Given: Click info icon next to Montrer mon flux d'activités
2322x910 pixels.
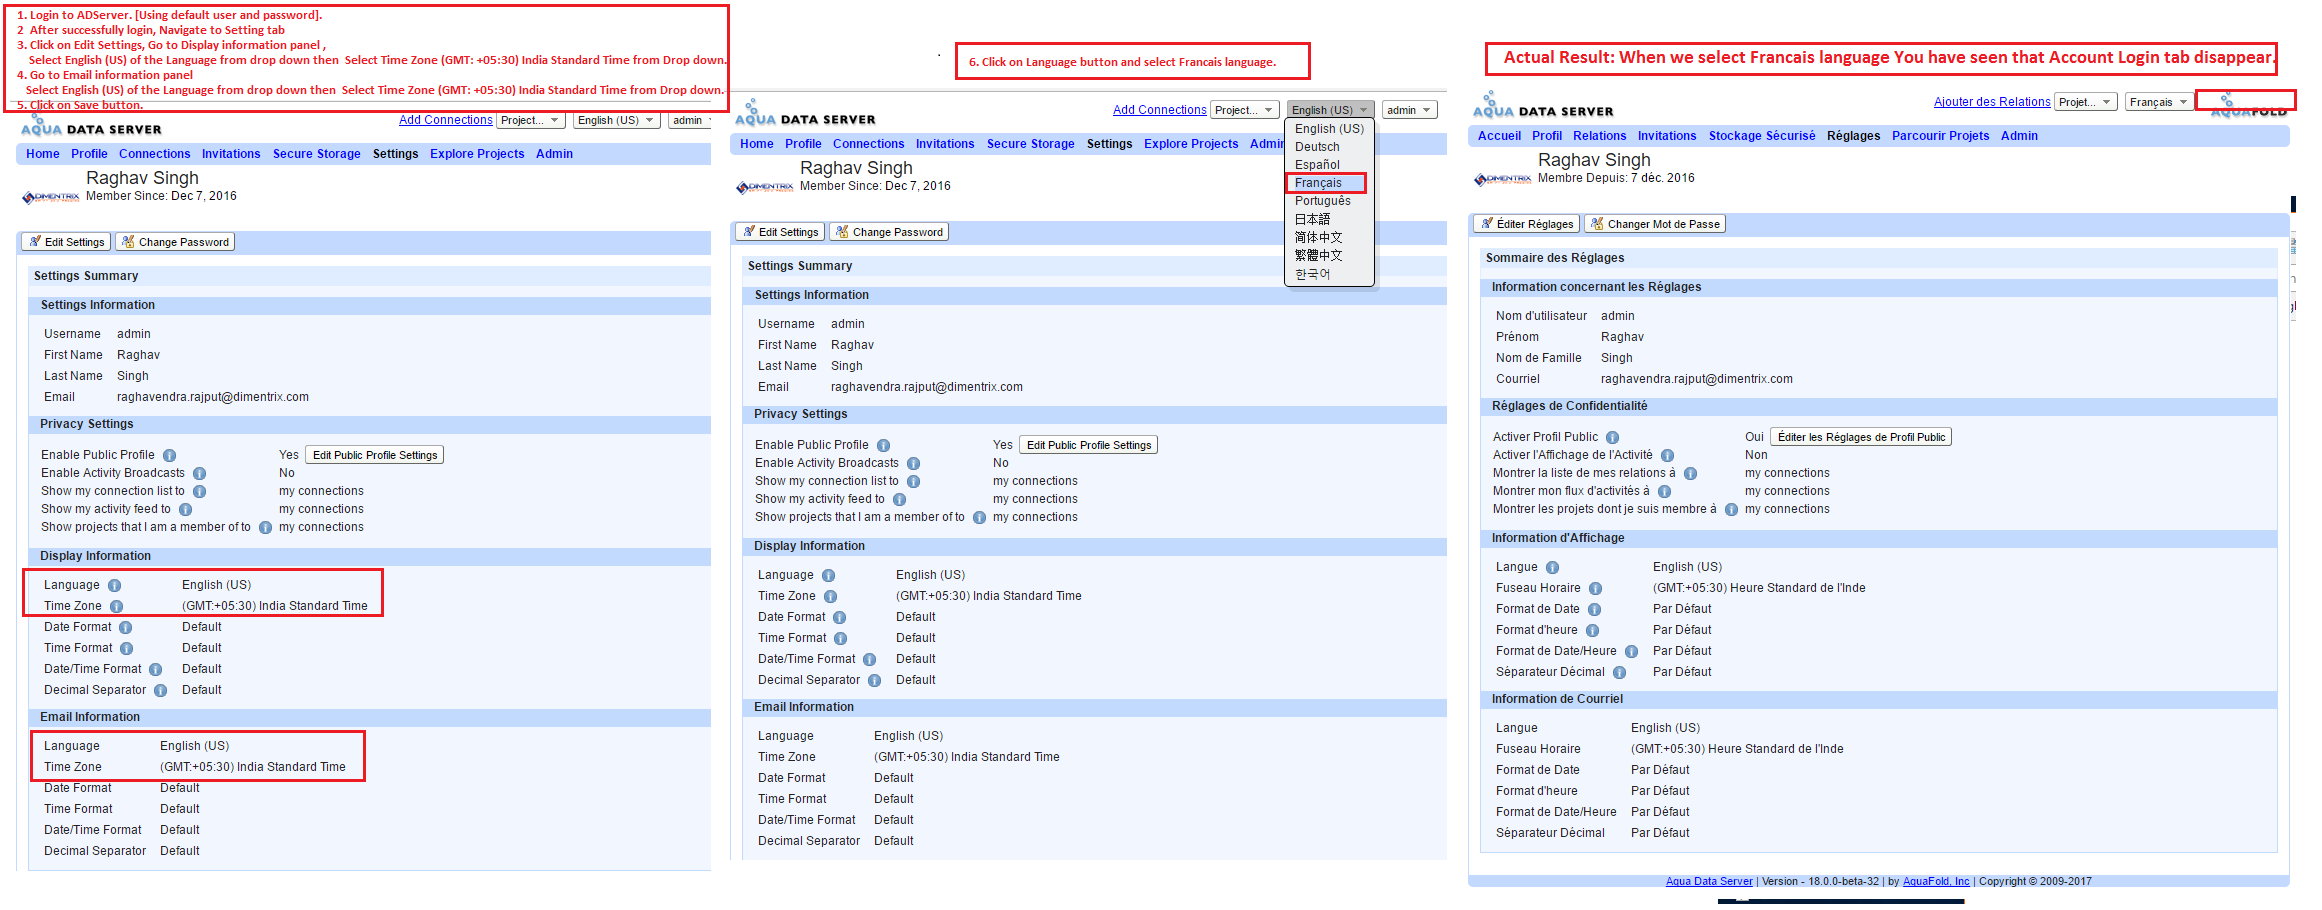Looking at the screenshot, I should (x=1665, y=492).
